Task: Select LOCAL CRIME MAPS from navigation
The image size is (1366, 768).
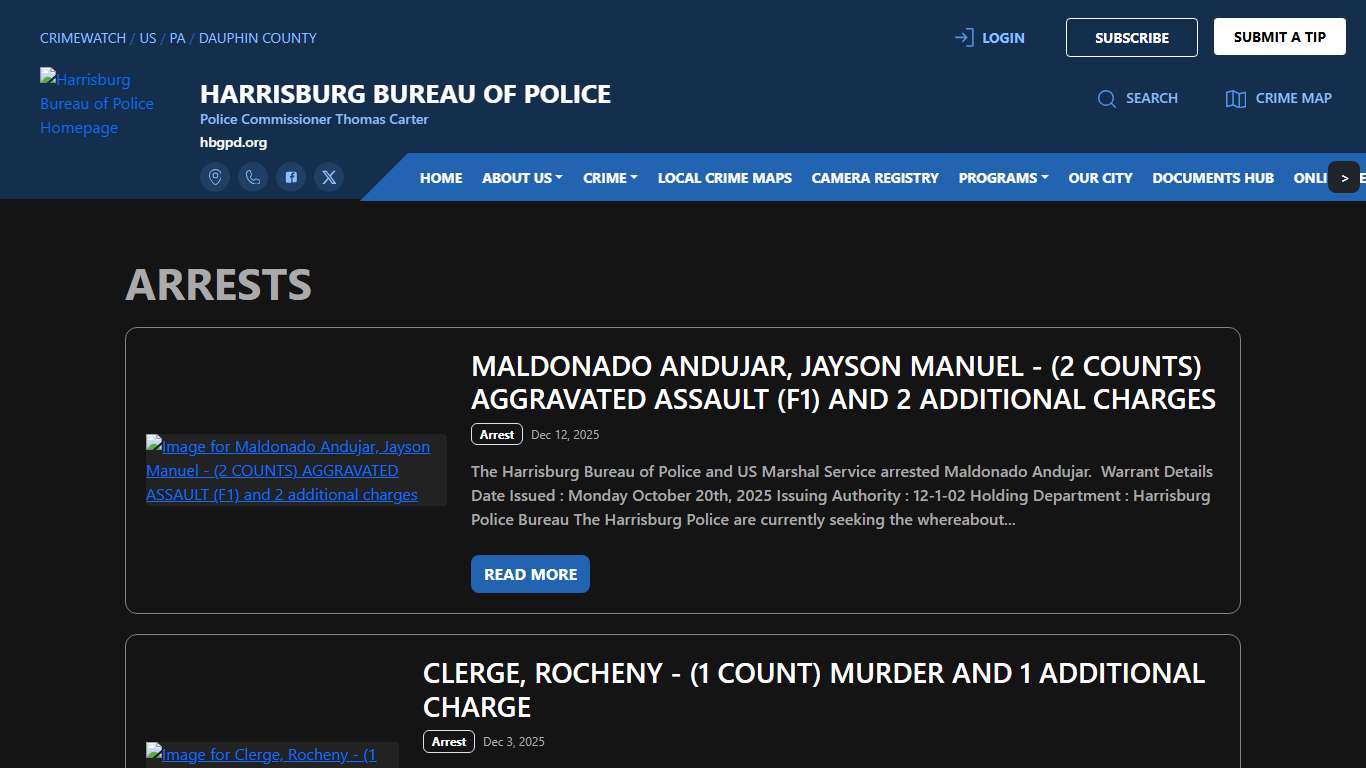Action: click(724, 177)
